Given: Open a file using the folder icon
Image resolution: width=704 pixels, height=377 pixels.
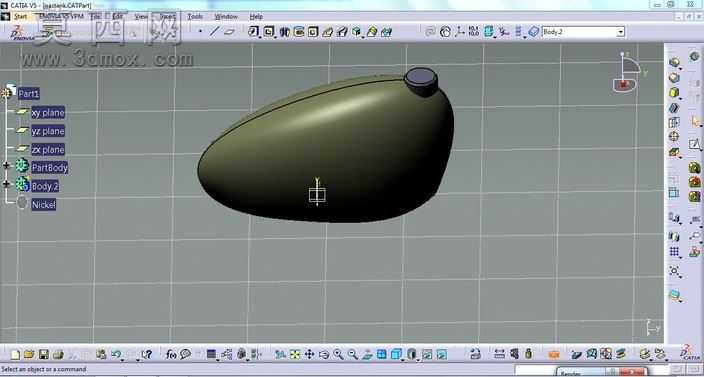Looking at the screenshot, I should coord(29,355).
